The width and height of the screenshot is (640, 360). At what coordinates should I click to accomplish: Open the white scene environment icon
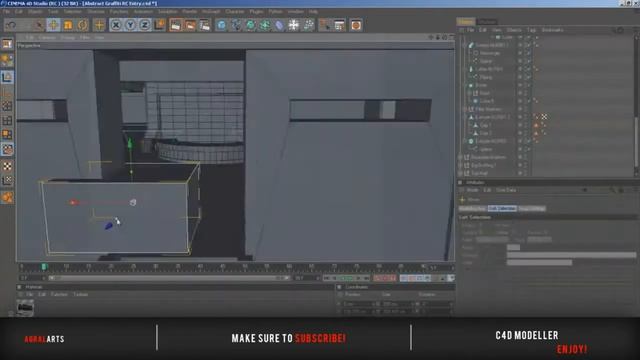[293, 25]
